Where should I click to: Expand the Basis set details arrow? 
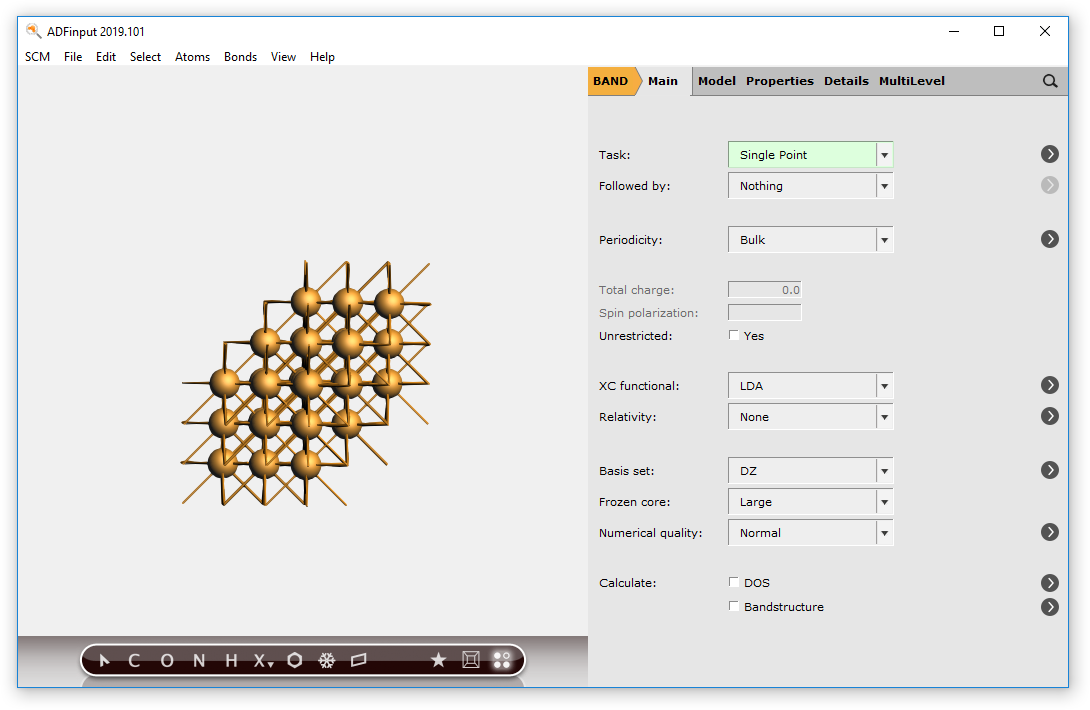(x=1049, y=470)
